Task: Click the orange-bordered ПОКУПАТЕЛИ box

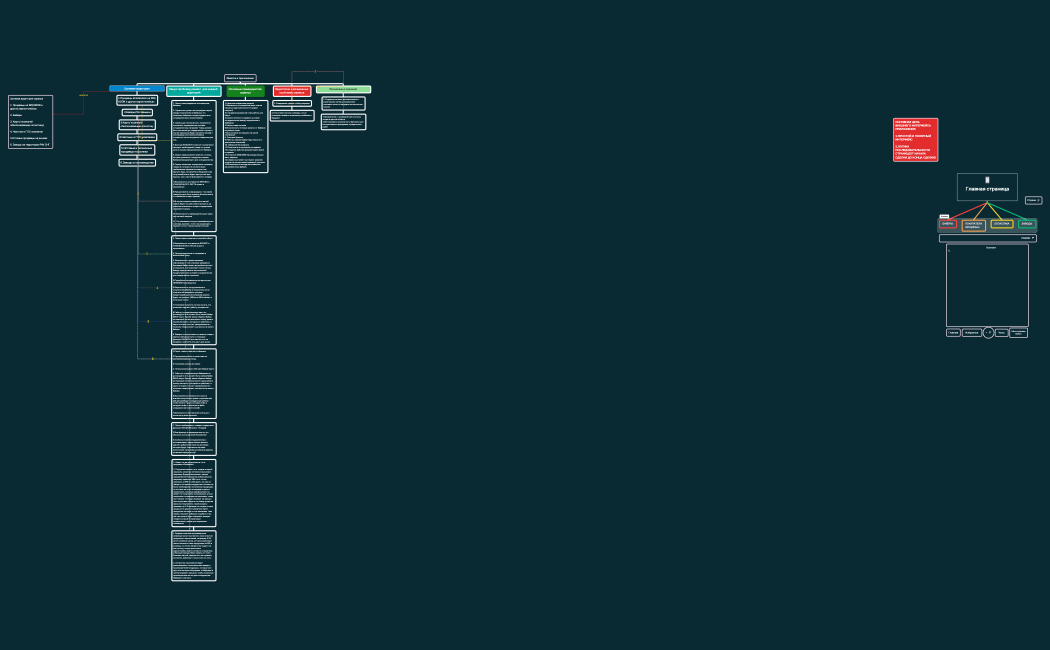Action: click(x=974, y=225)
